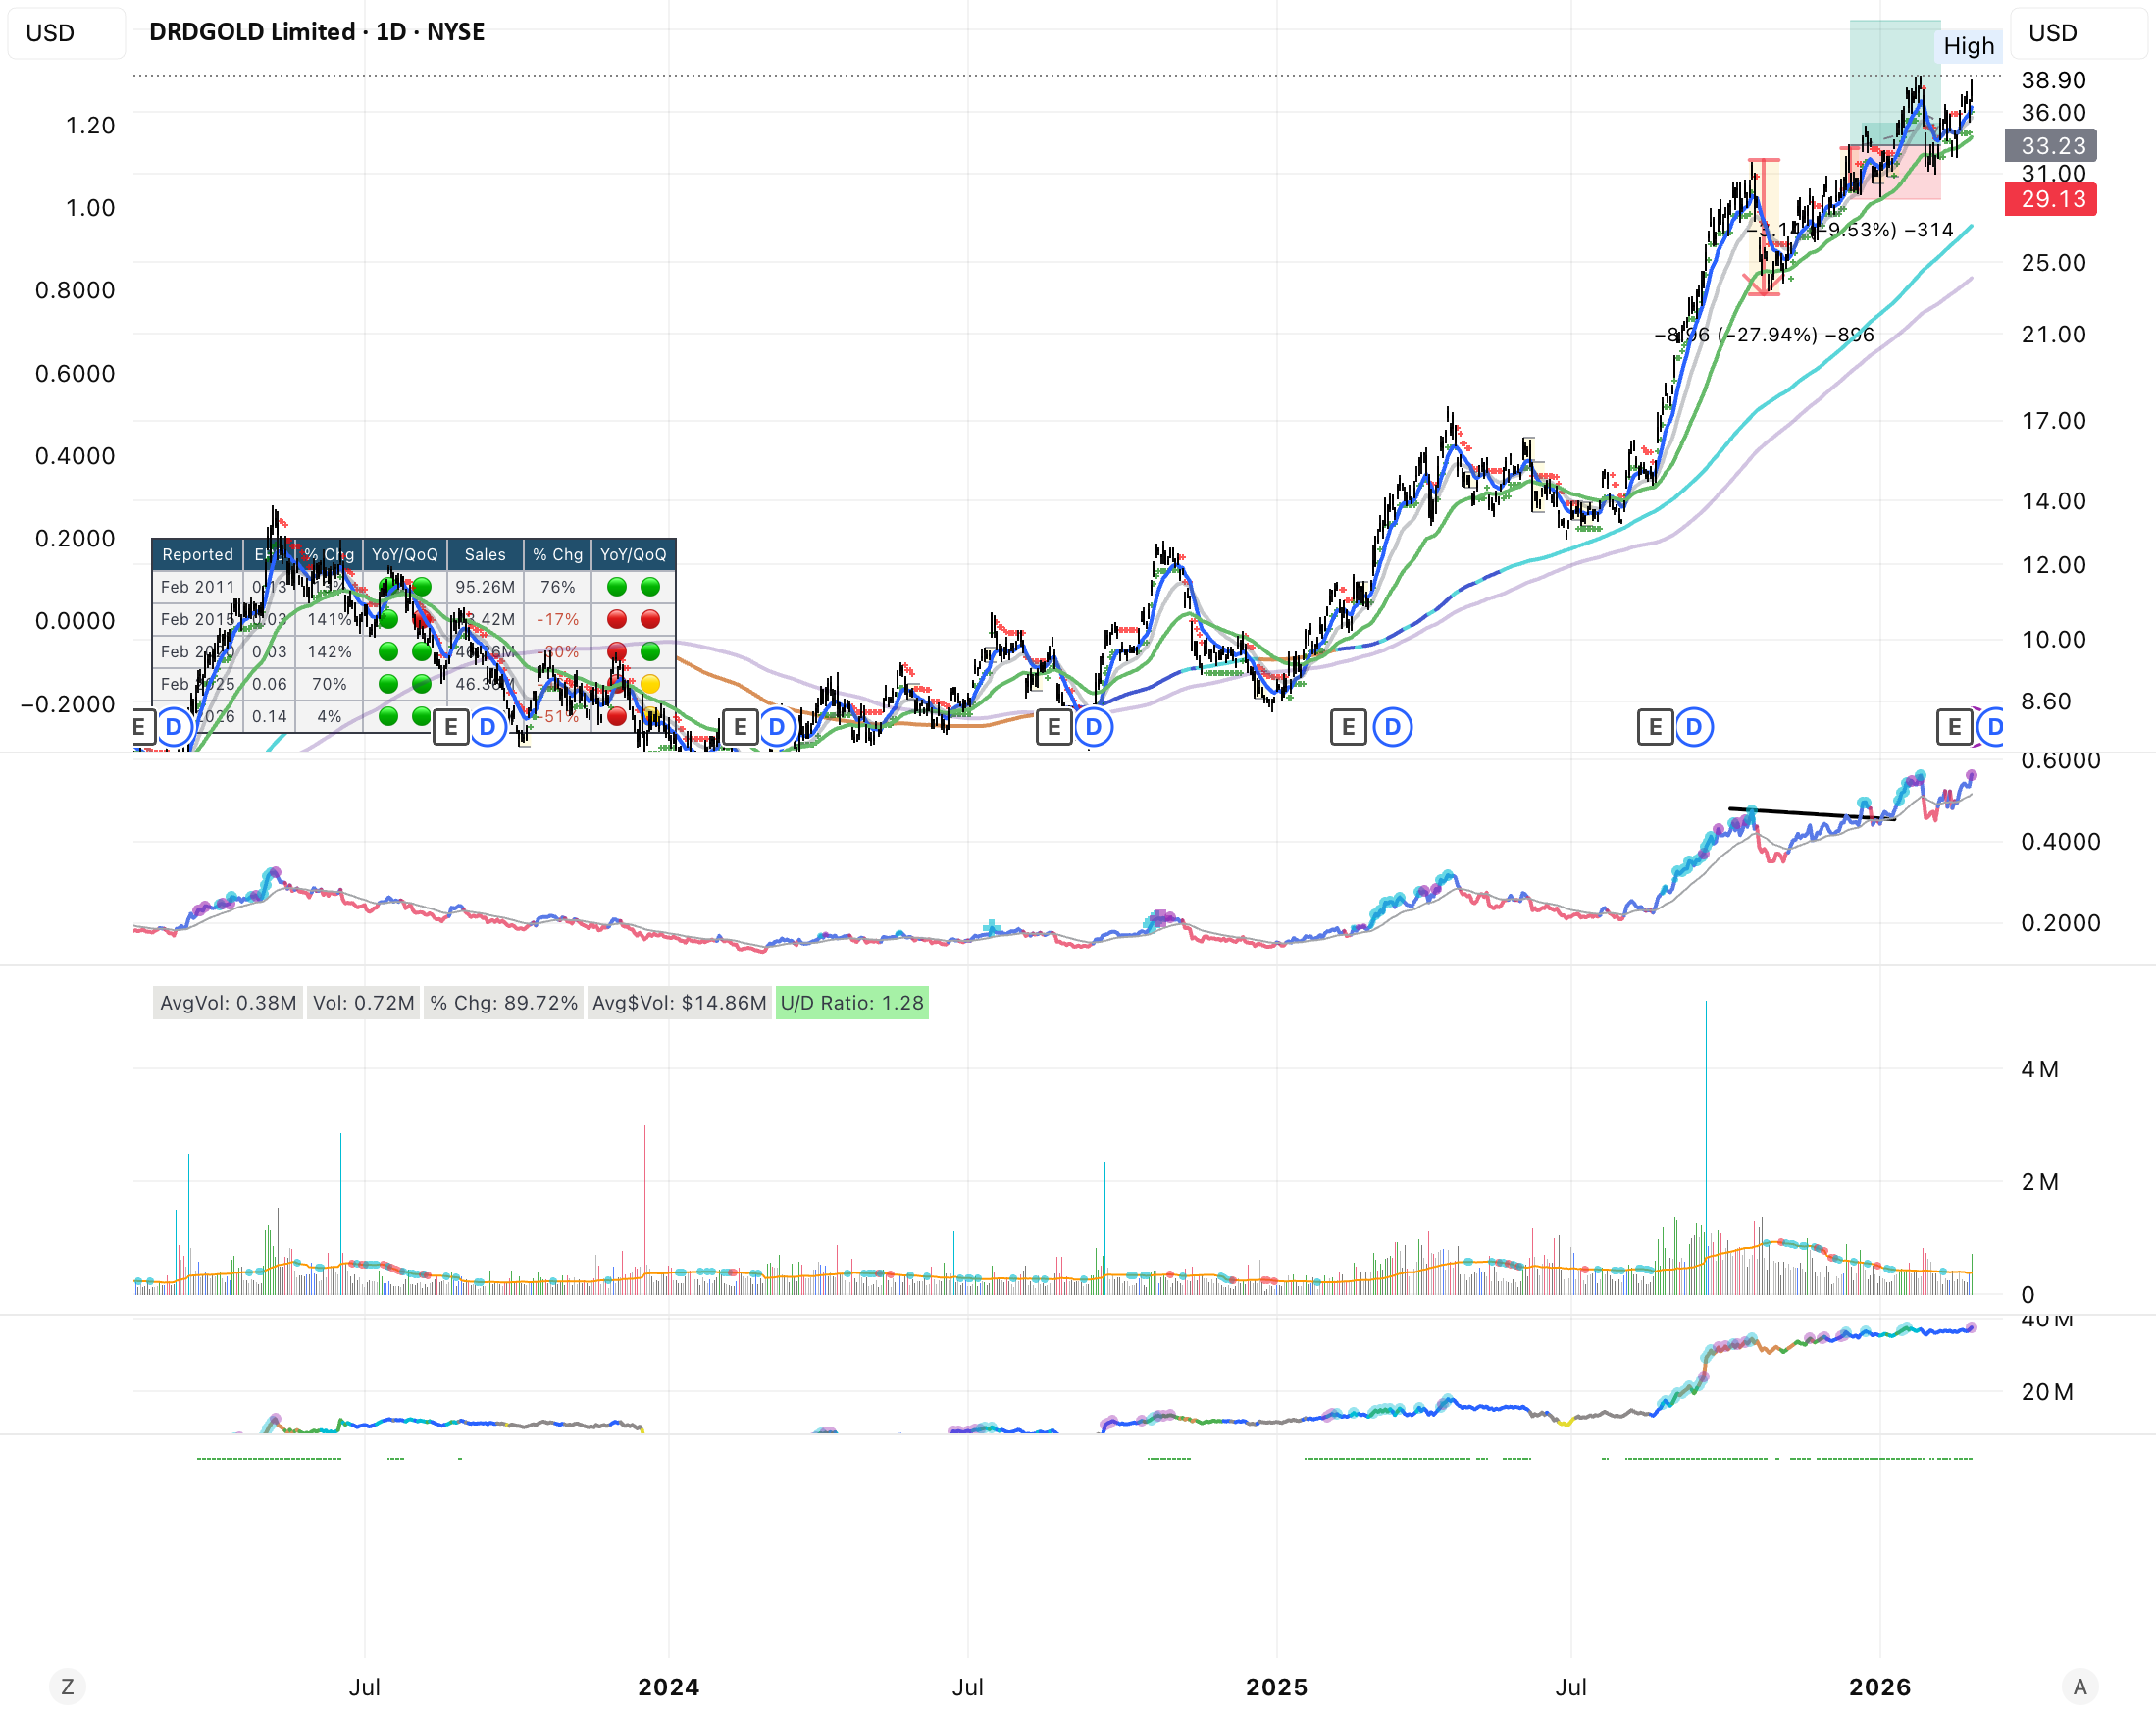2156x1713 pixels.
Task: Open the earnings E marker for February 2024
Action: (x=740, y=727)
